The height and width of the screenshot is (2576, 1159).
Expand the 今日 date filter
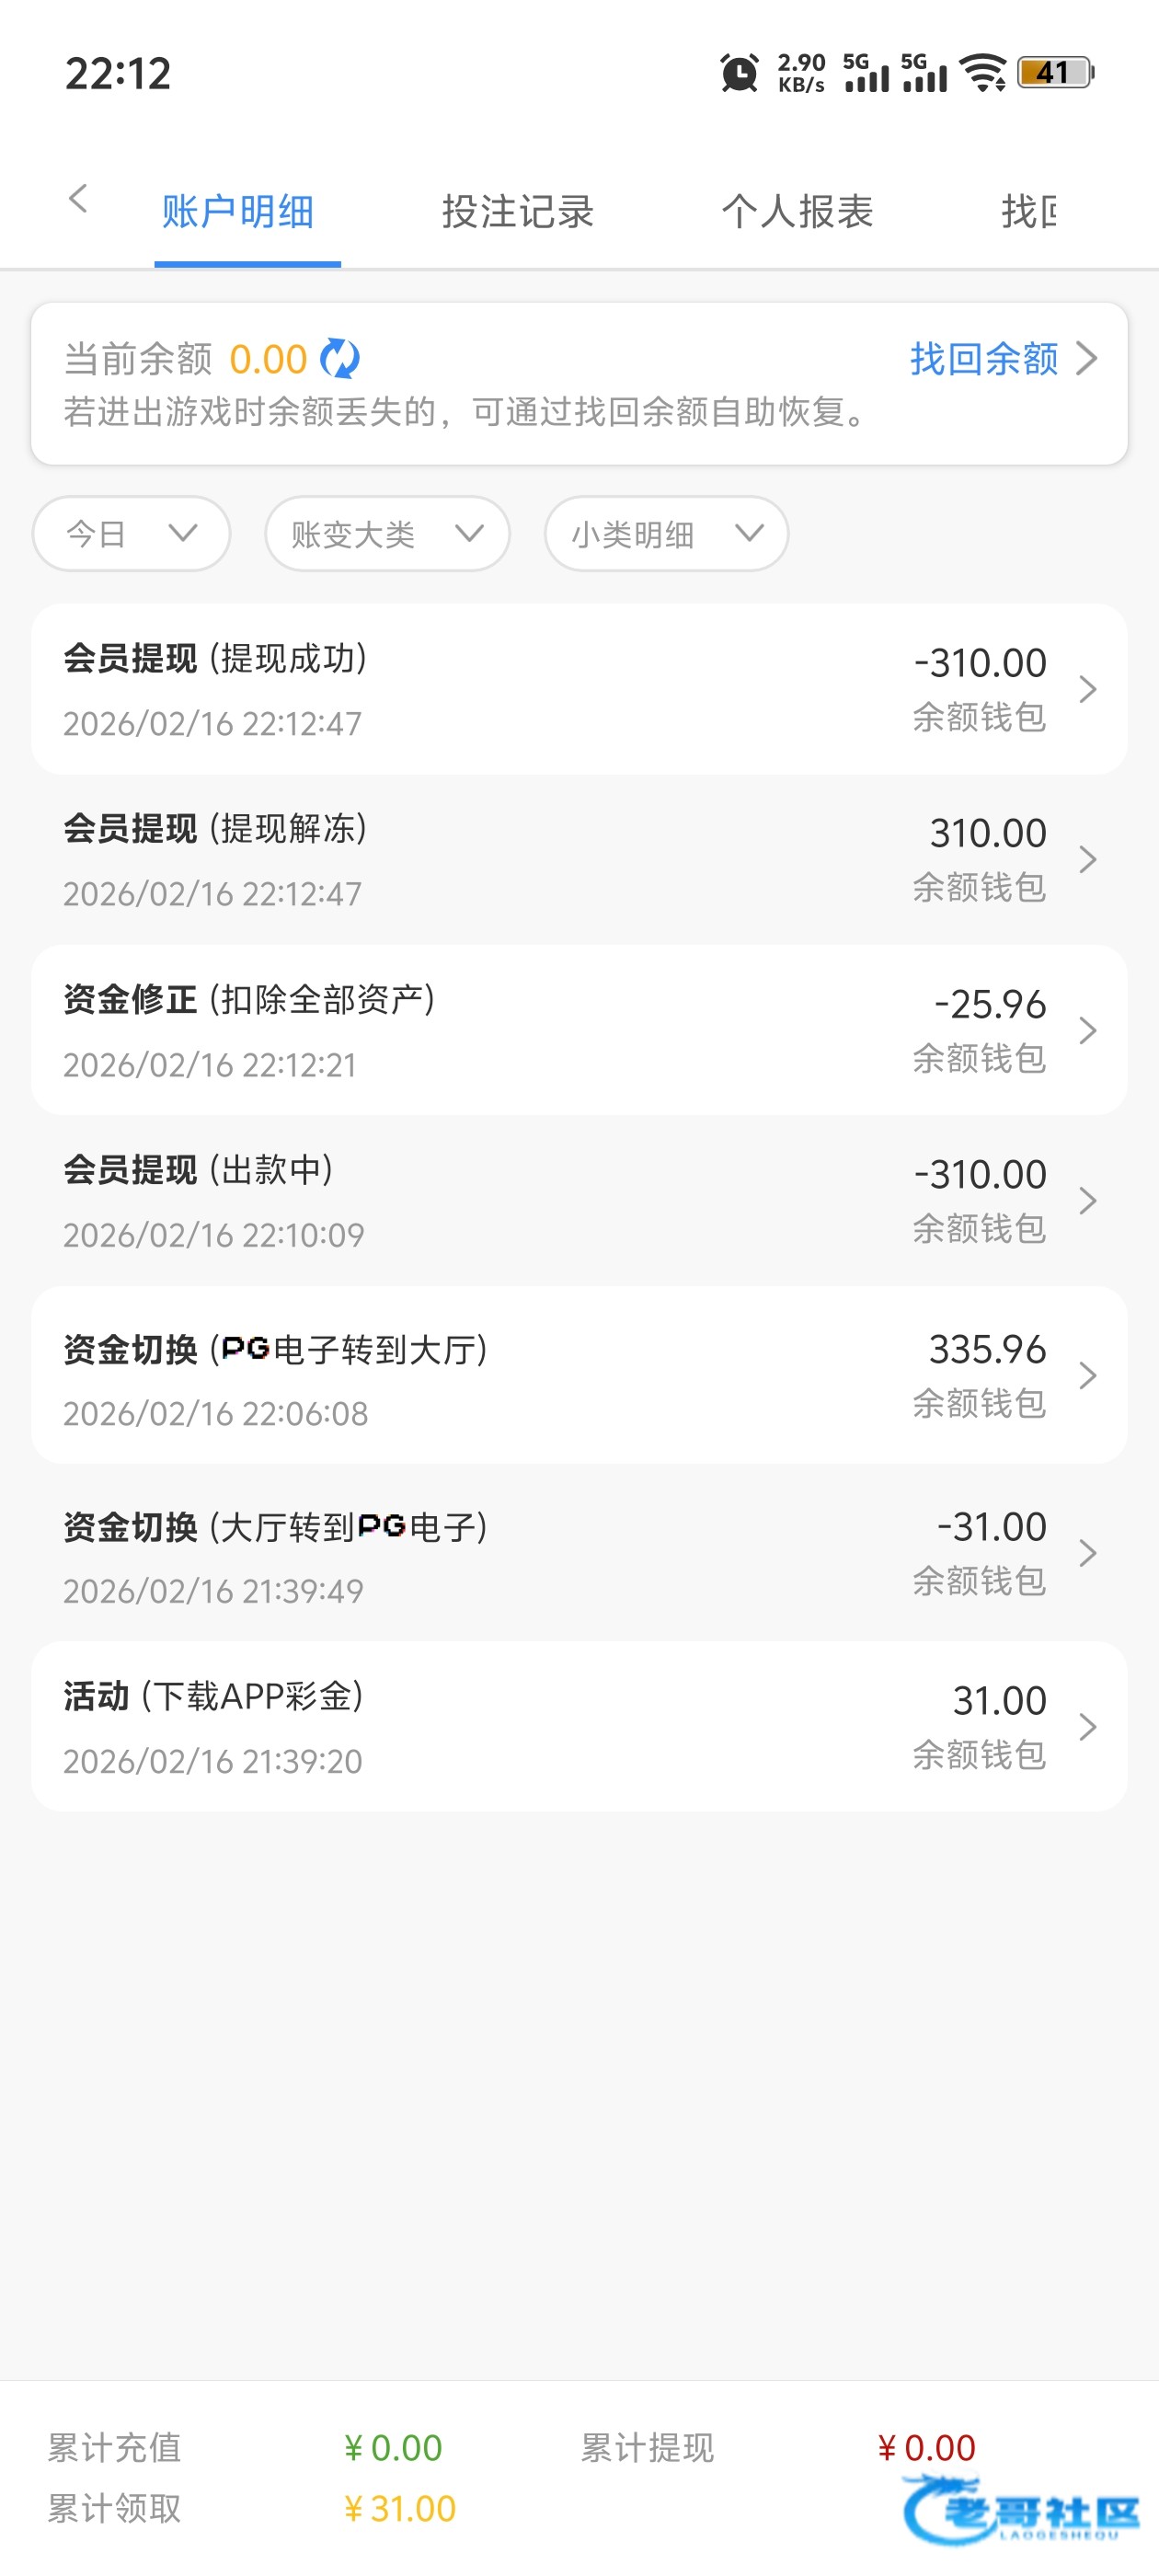pyautogui.click(x=131, y=534)
